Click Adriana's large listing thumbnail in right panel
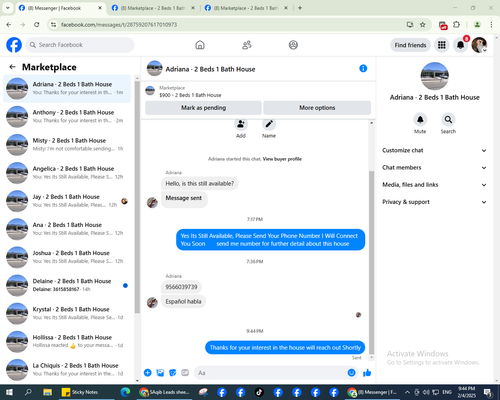The height and width of the screenshot is (400, 500). pos(434,76)
